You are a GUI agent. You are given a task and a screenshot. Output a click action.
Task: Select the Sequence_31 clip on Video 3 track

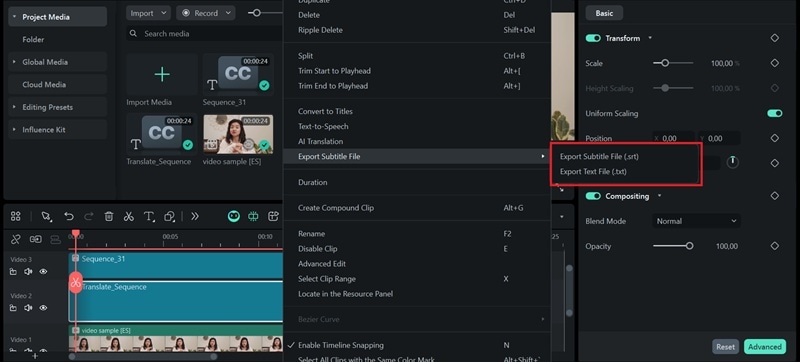176,265
